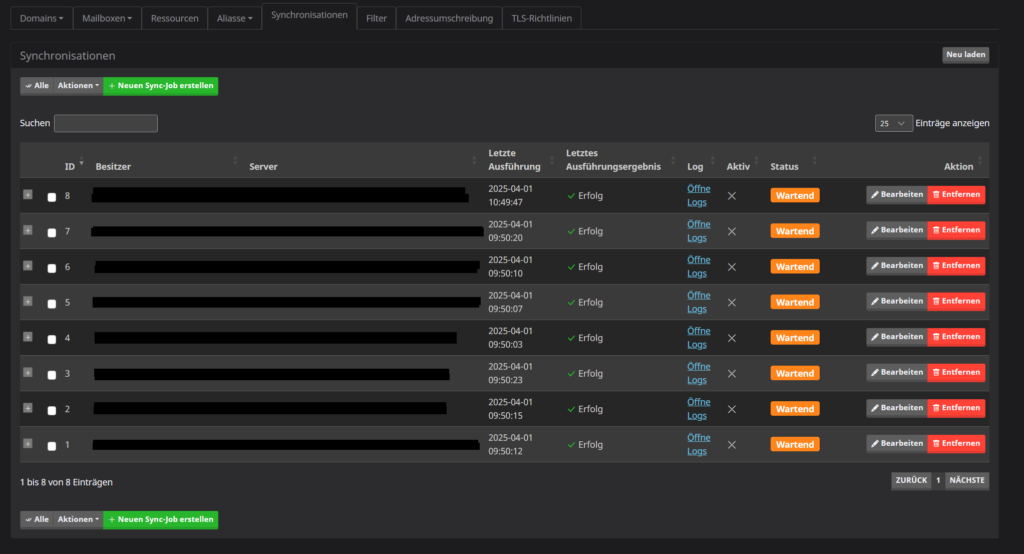Expand details of sync job 1
The height and width of the screenshot is (554, 1024).
tap(27, 444)
